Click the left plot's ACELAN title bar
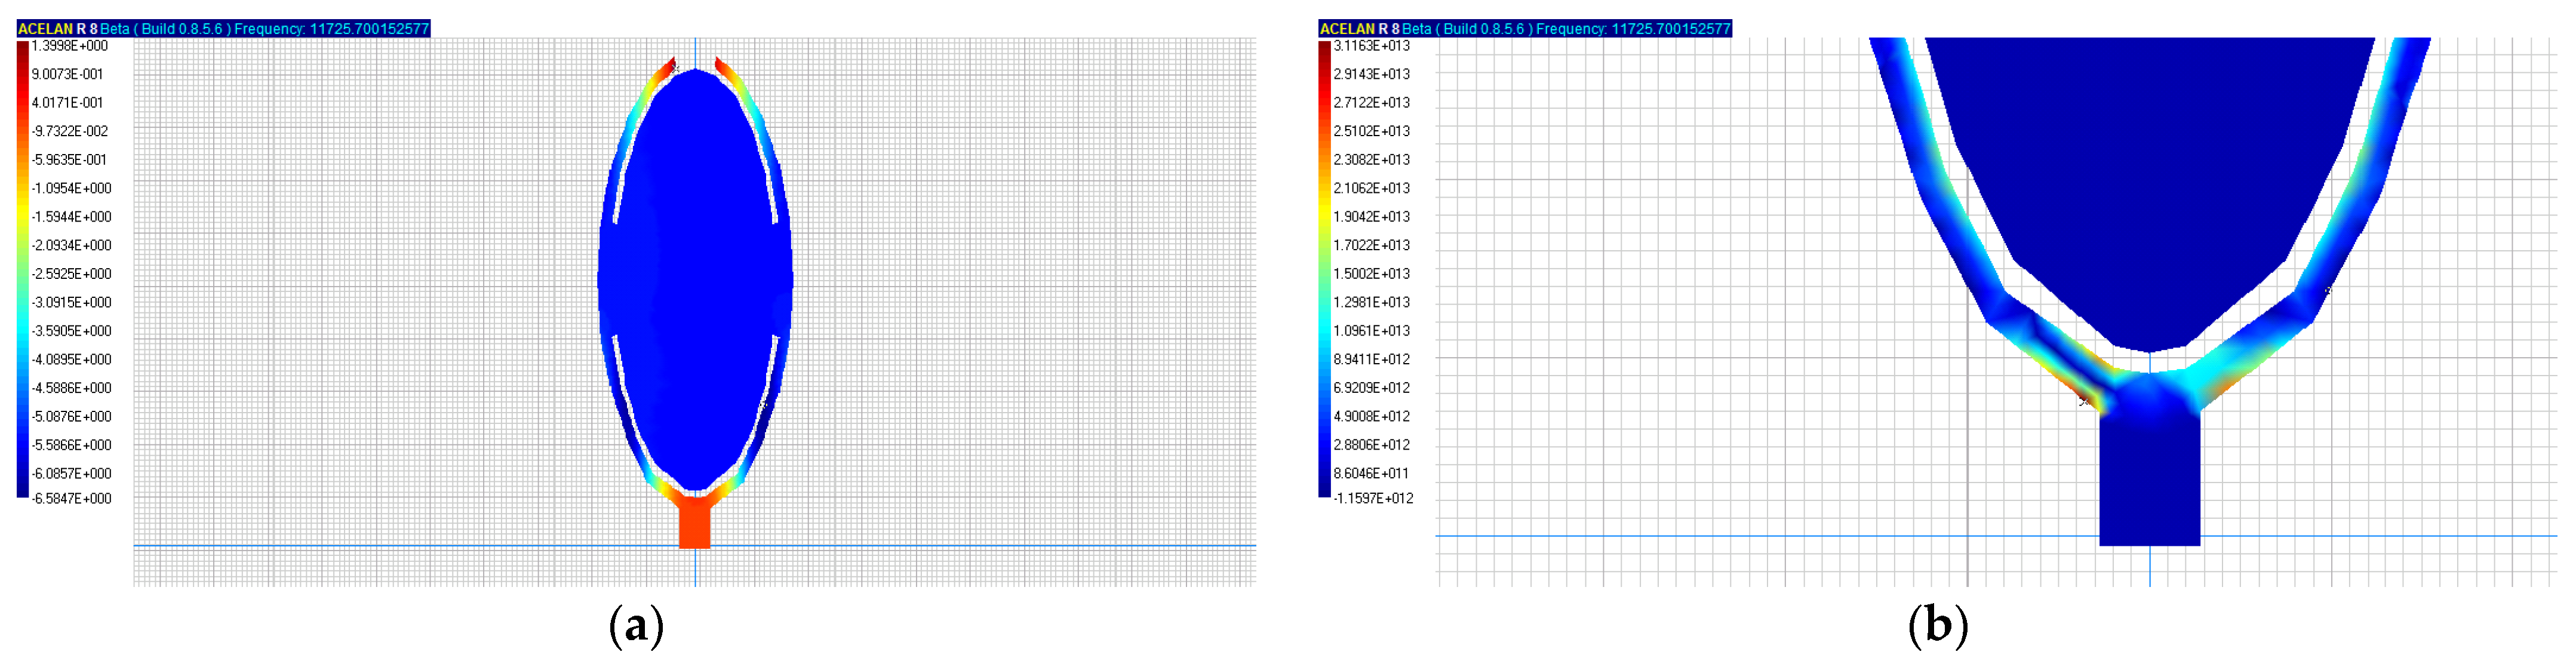This screenshot has width=2576, height=670. 223,29
